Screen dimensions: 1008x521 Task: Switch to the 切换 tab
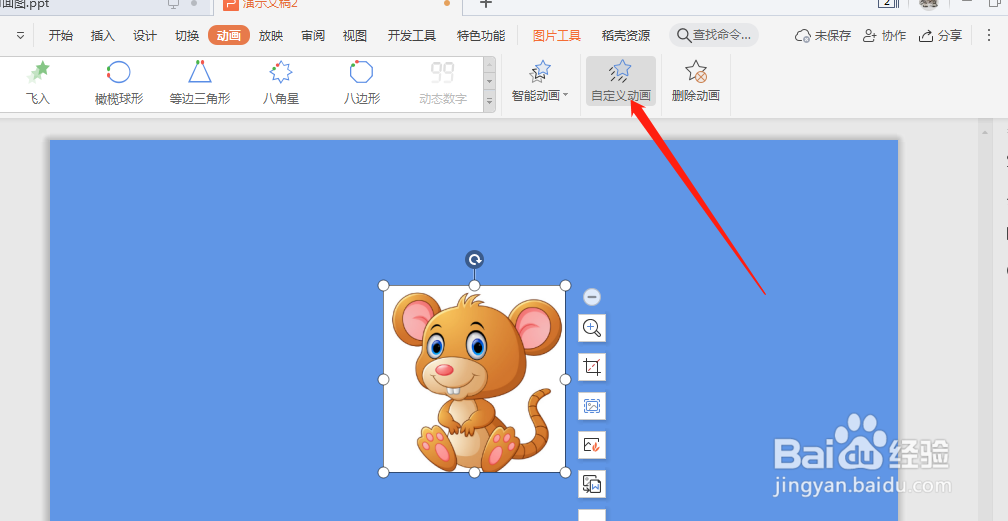[x=187, y=35]
